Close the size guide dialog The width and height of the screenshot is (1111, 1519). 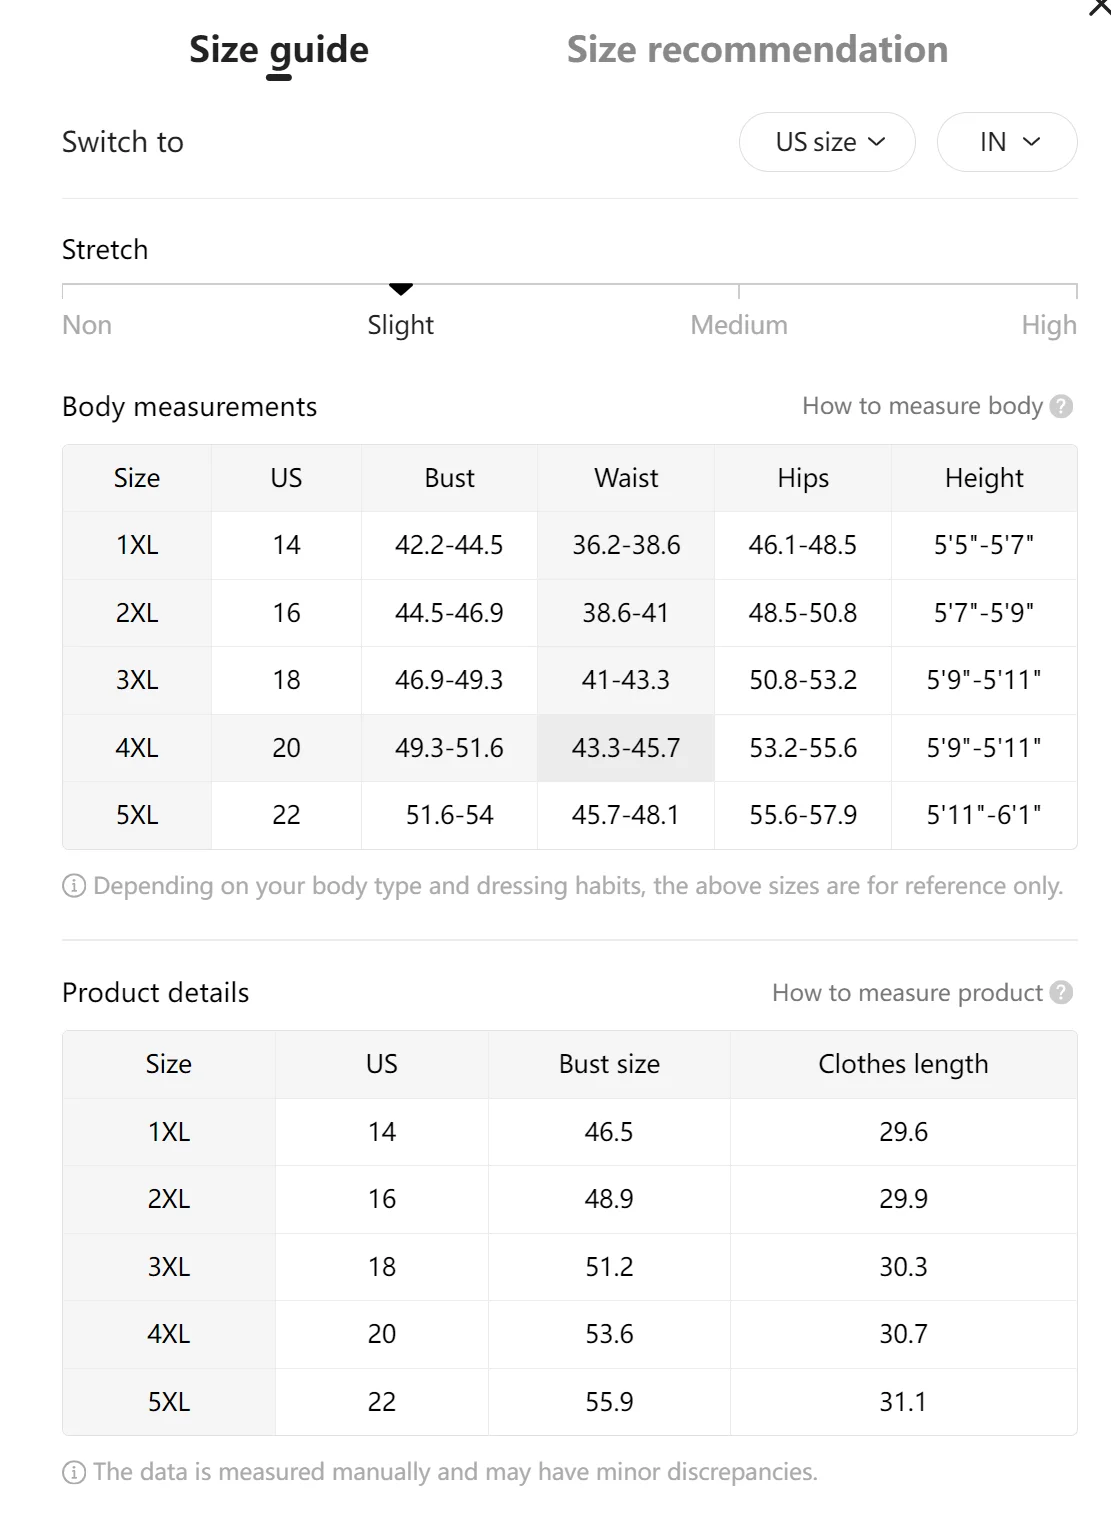1099,7
